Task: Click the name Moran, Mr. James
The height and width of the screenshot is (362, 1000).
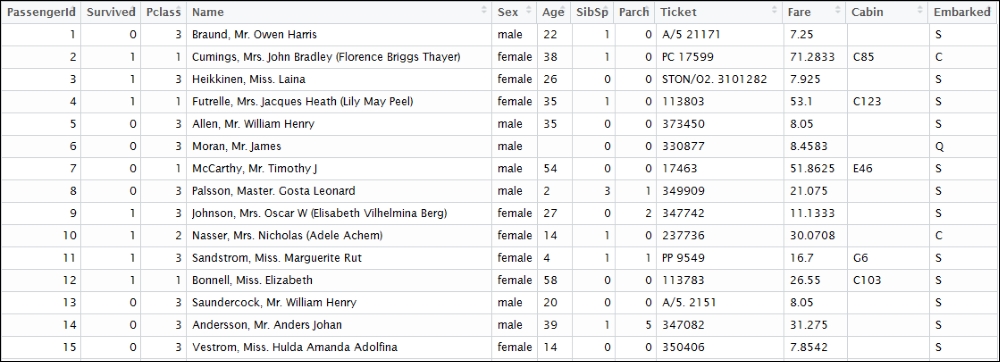Action: [237, 147]
